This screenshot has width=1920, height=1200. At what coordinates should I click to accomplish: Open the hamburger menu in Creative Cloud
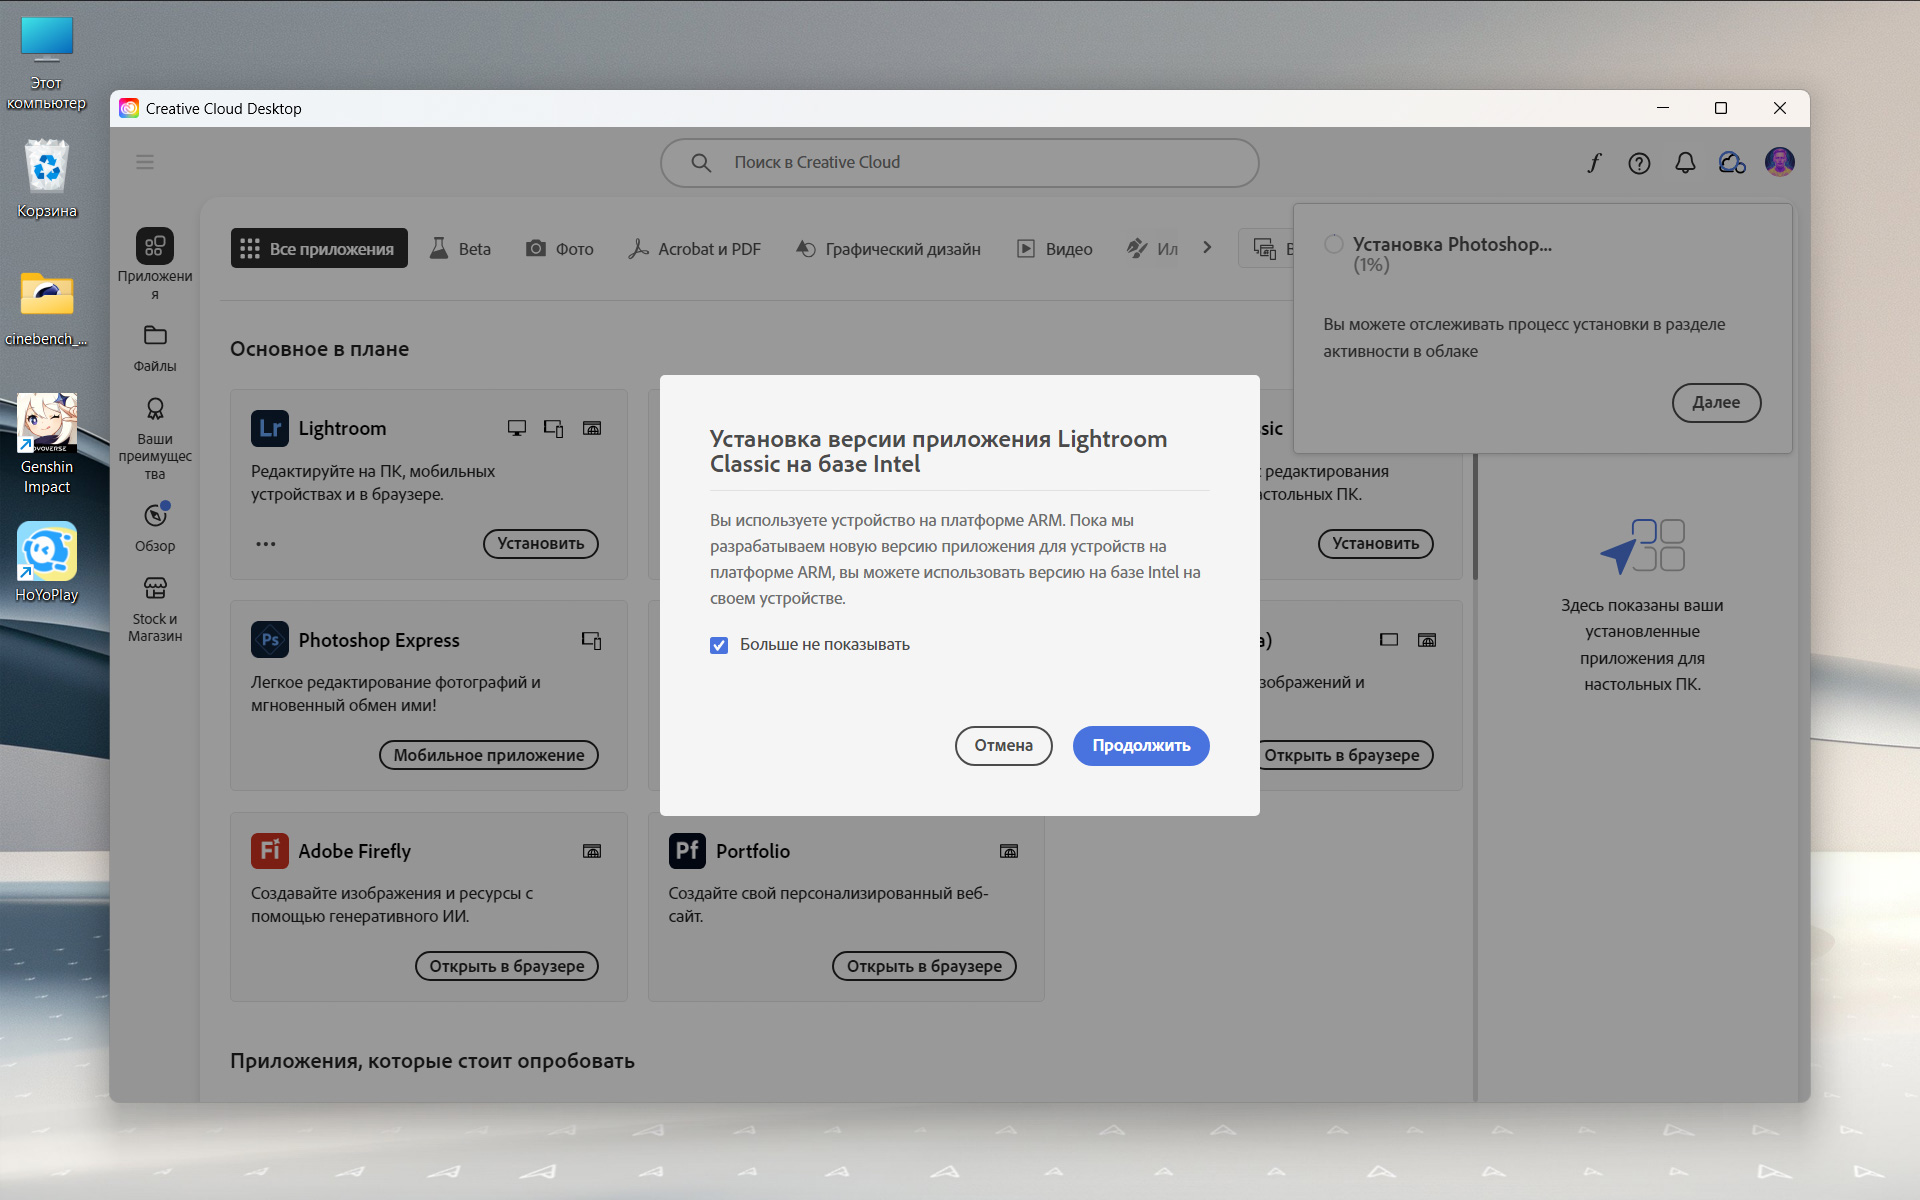pos(145,162)
